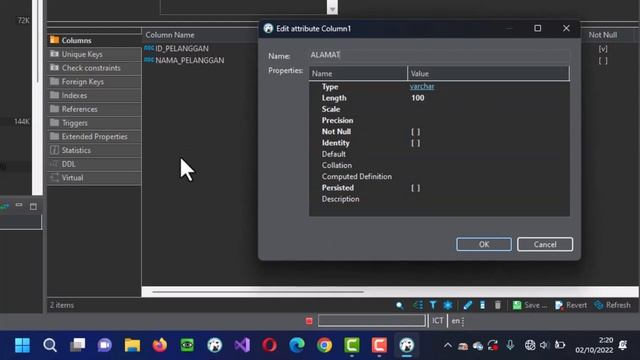
Task: Show the Triggers tab
Action: (94, 123)
